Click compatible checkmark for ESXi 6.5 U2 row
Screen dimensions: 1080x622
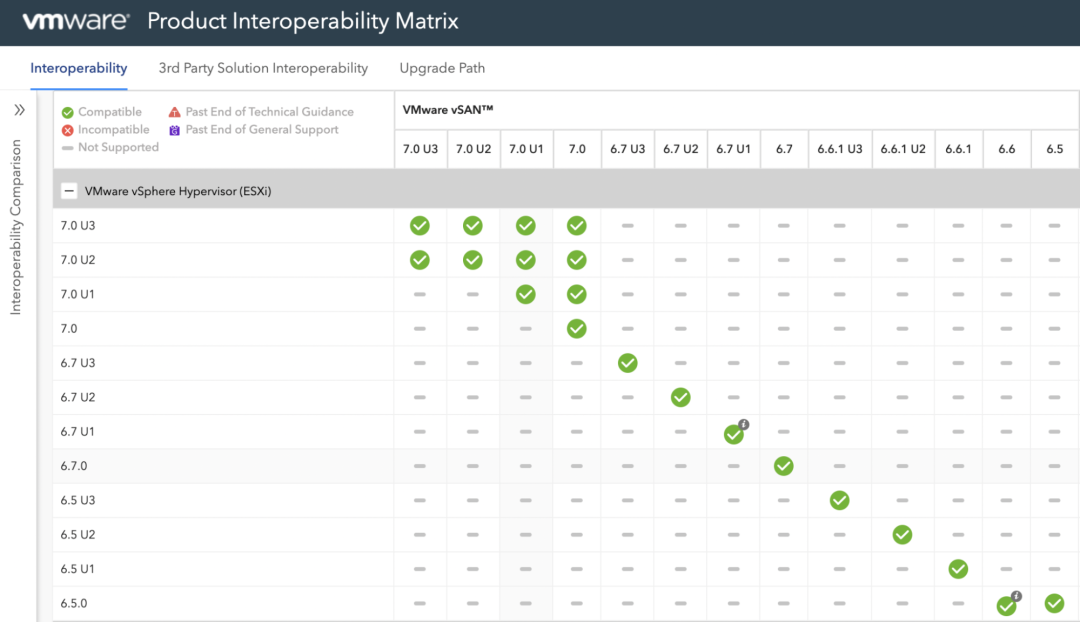click(x=902, y=535)
